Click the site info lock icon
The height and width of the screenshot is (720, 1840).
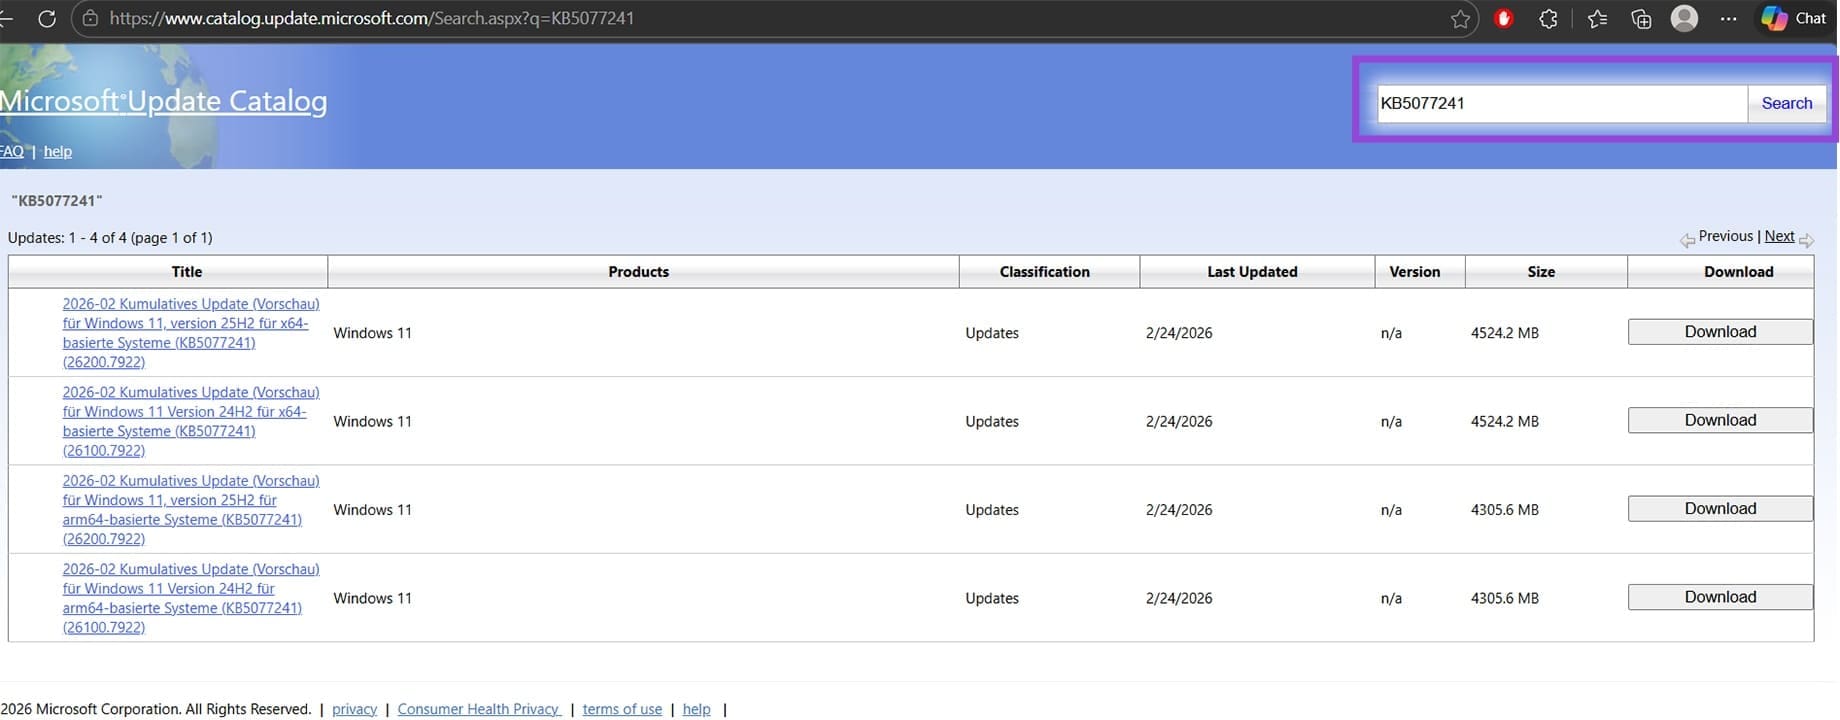point(90,19)
